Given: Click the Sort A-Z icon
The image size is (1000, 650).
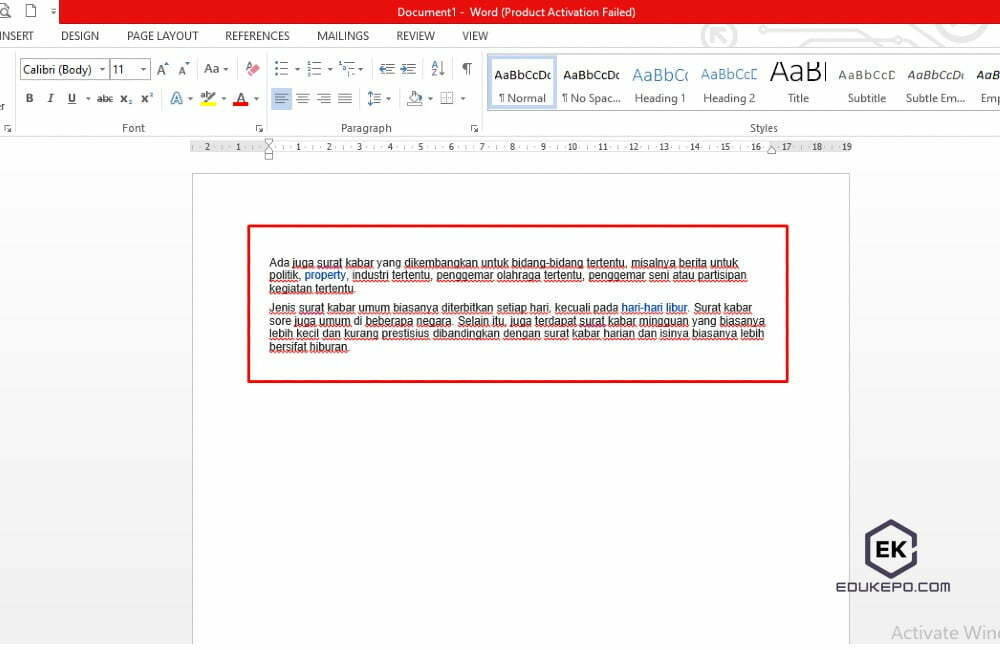Looking at the screenshot, I should click(438, 69).
